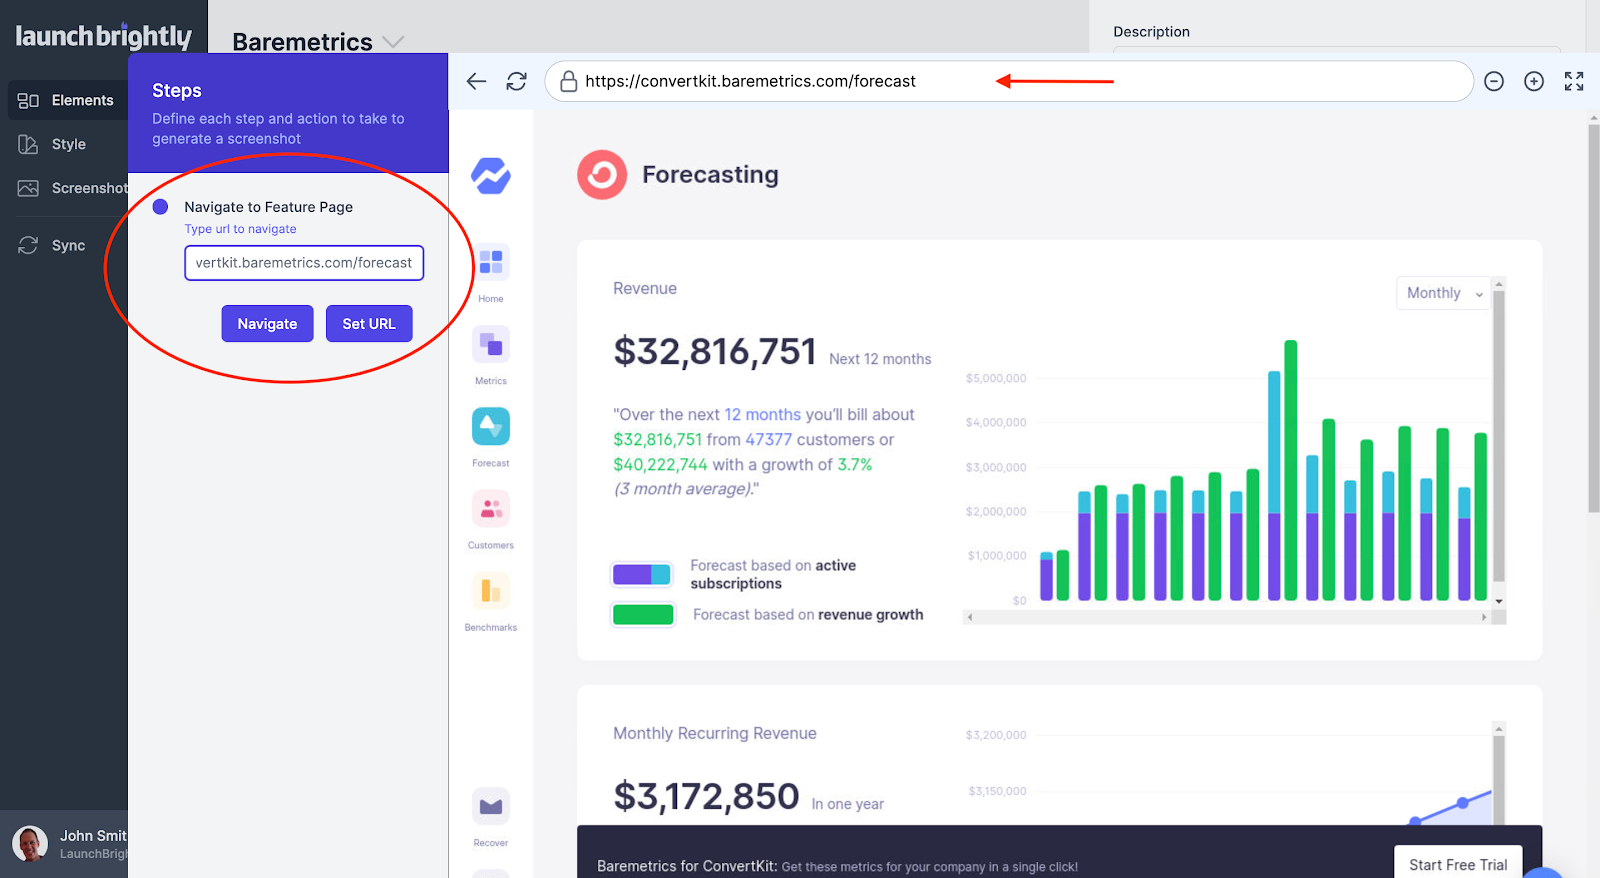Click the step URL input field
This screenshot has height=878, width=1600.
[304, 263]
